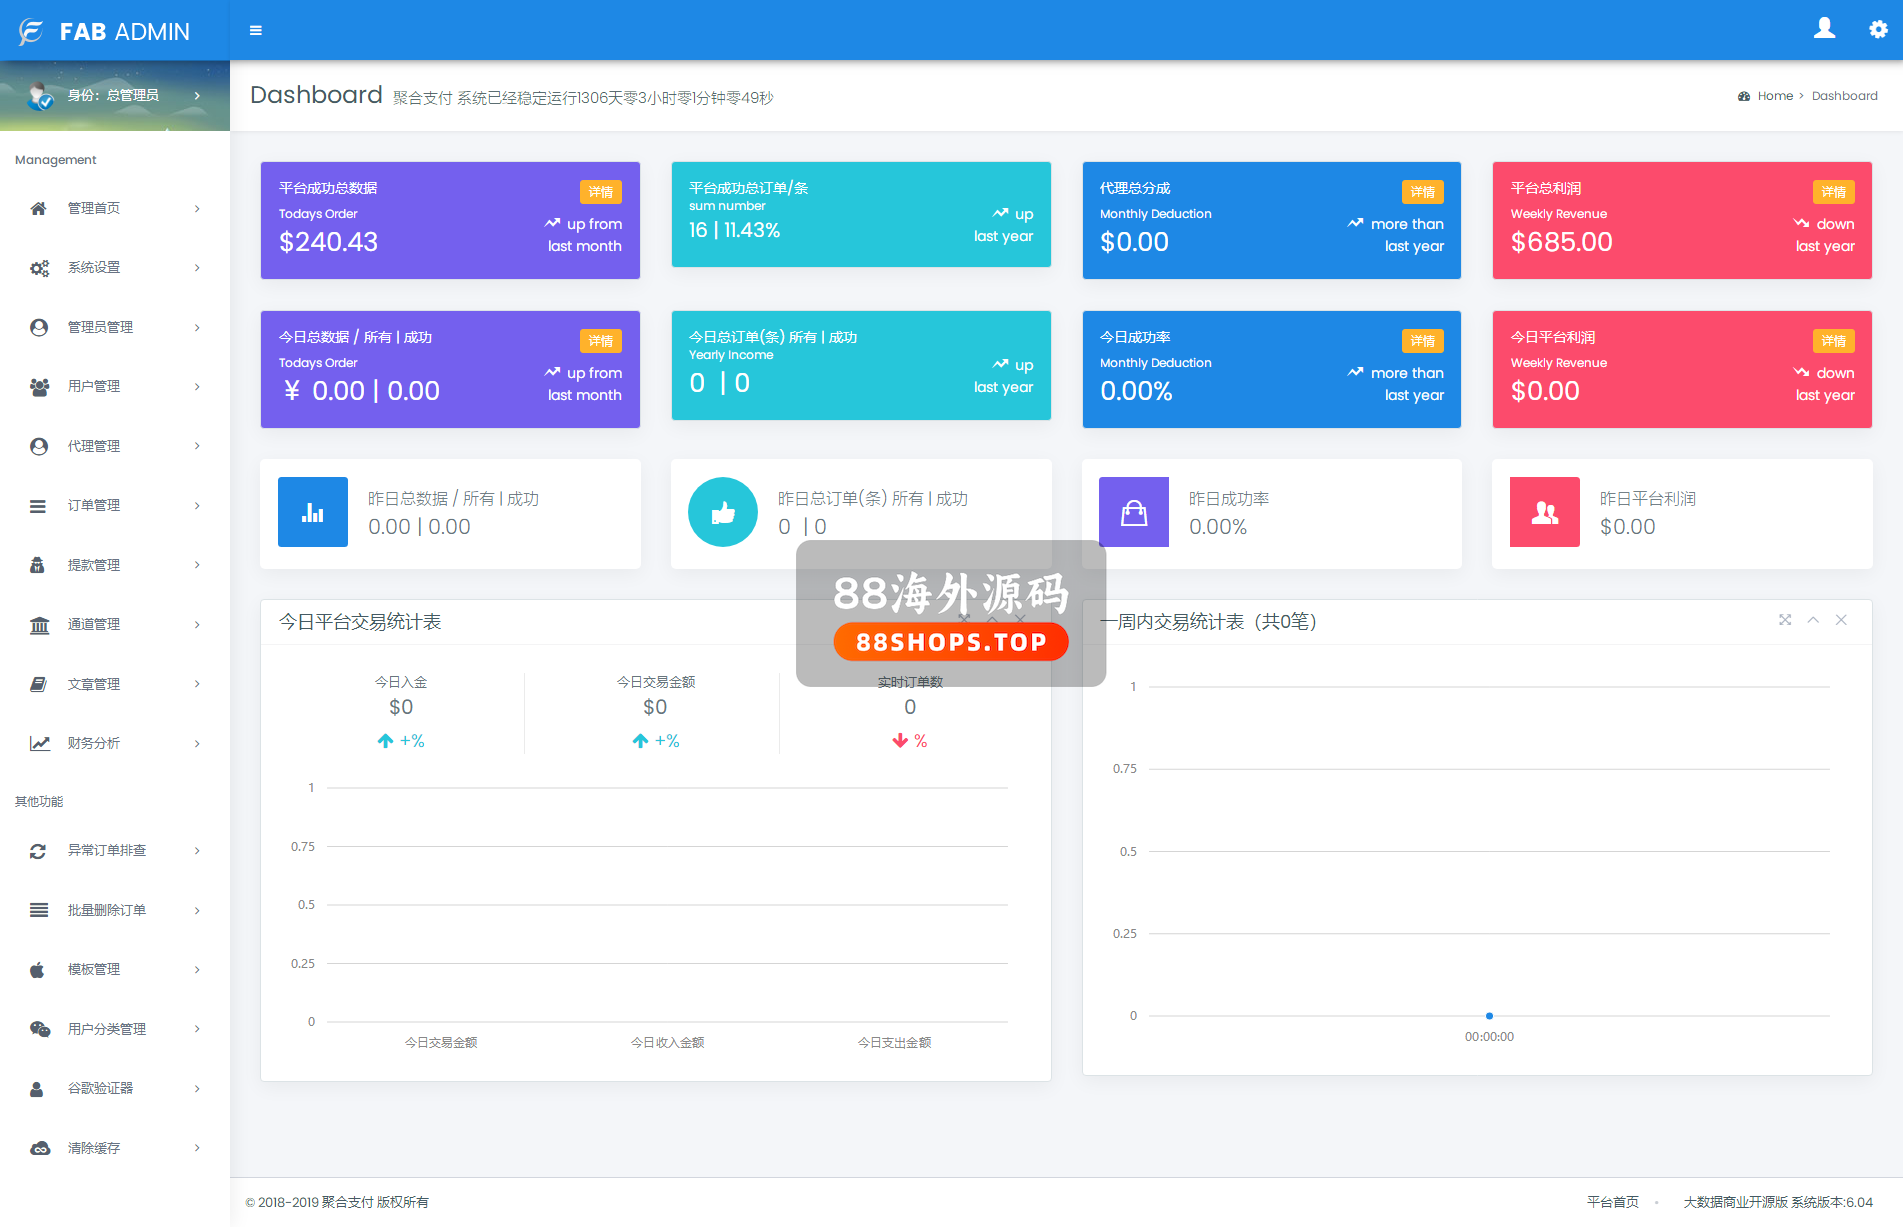
Task: Click the pink users icon
Action: pos(1545,512)
